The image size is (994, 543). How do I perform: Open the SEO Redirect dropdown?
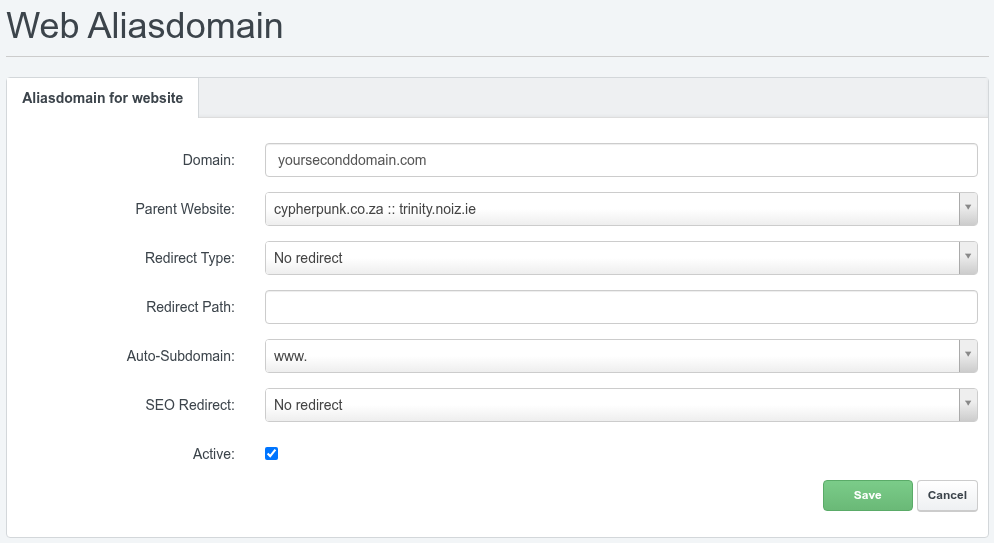621,405
